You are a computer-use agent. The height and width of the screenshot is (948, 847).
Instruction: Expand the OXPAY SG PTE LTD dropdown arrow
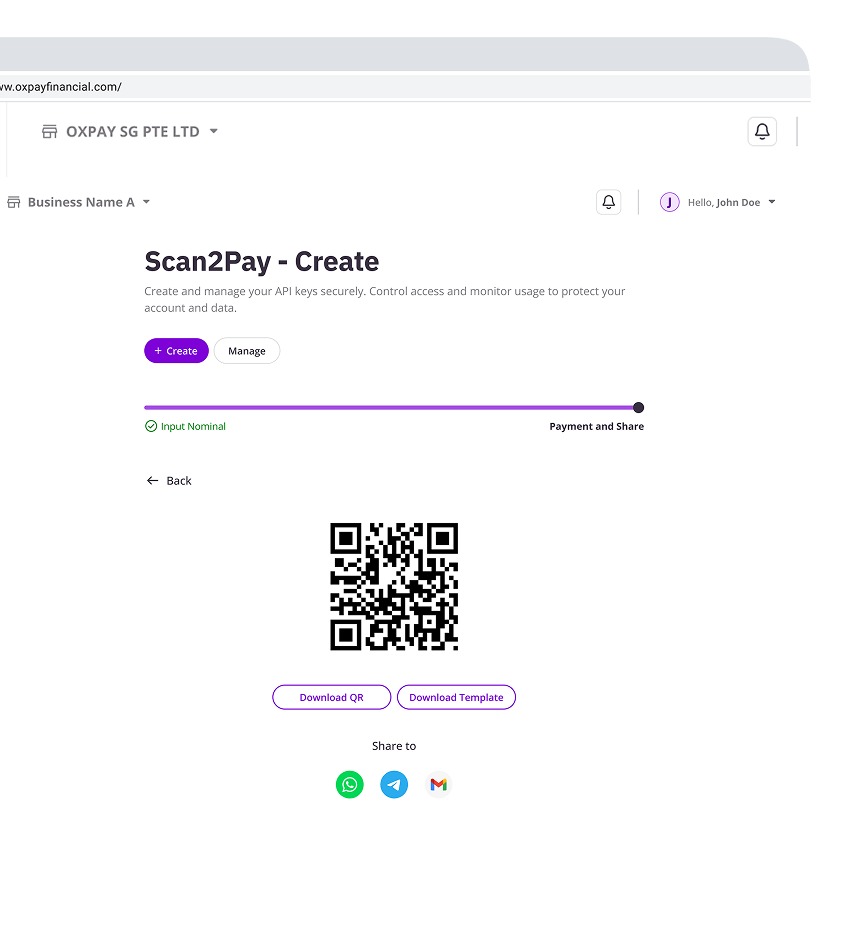[214, 132]
